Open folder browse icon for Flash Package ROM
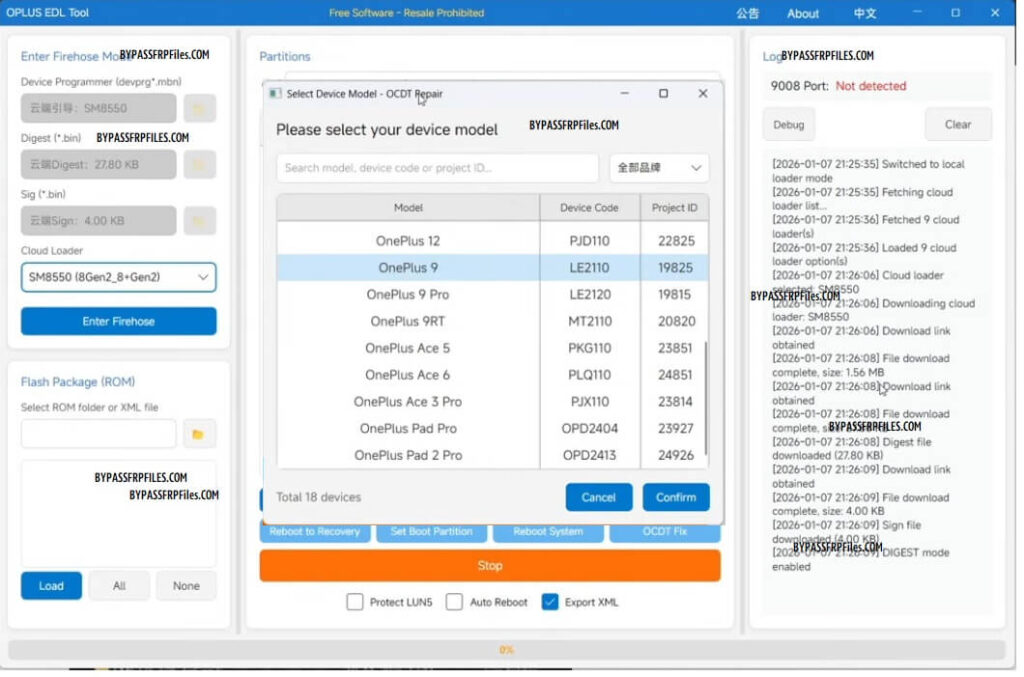Screen dimensions: 1024x677 tap(199, 434)
